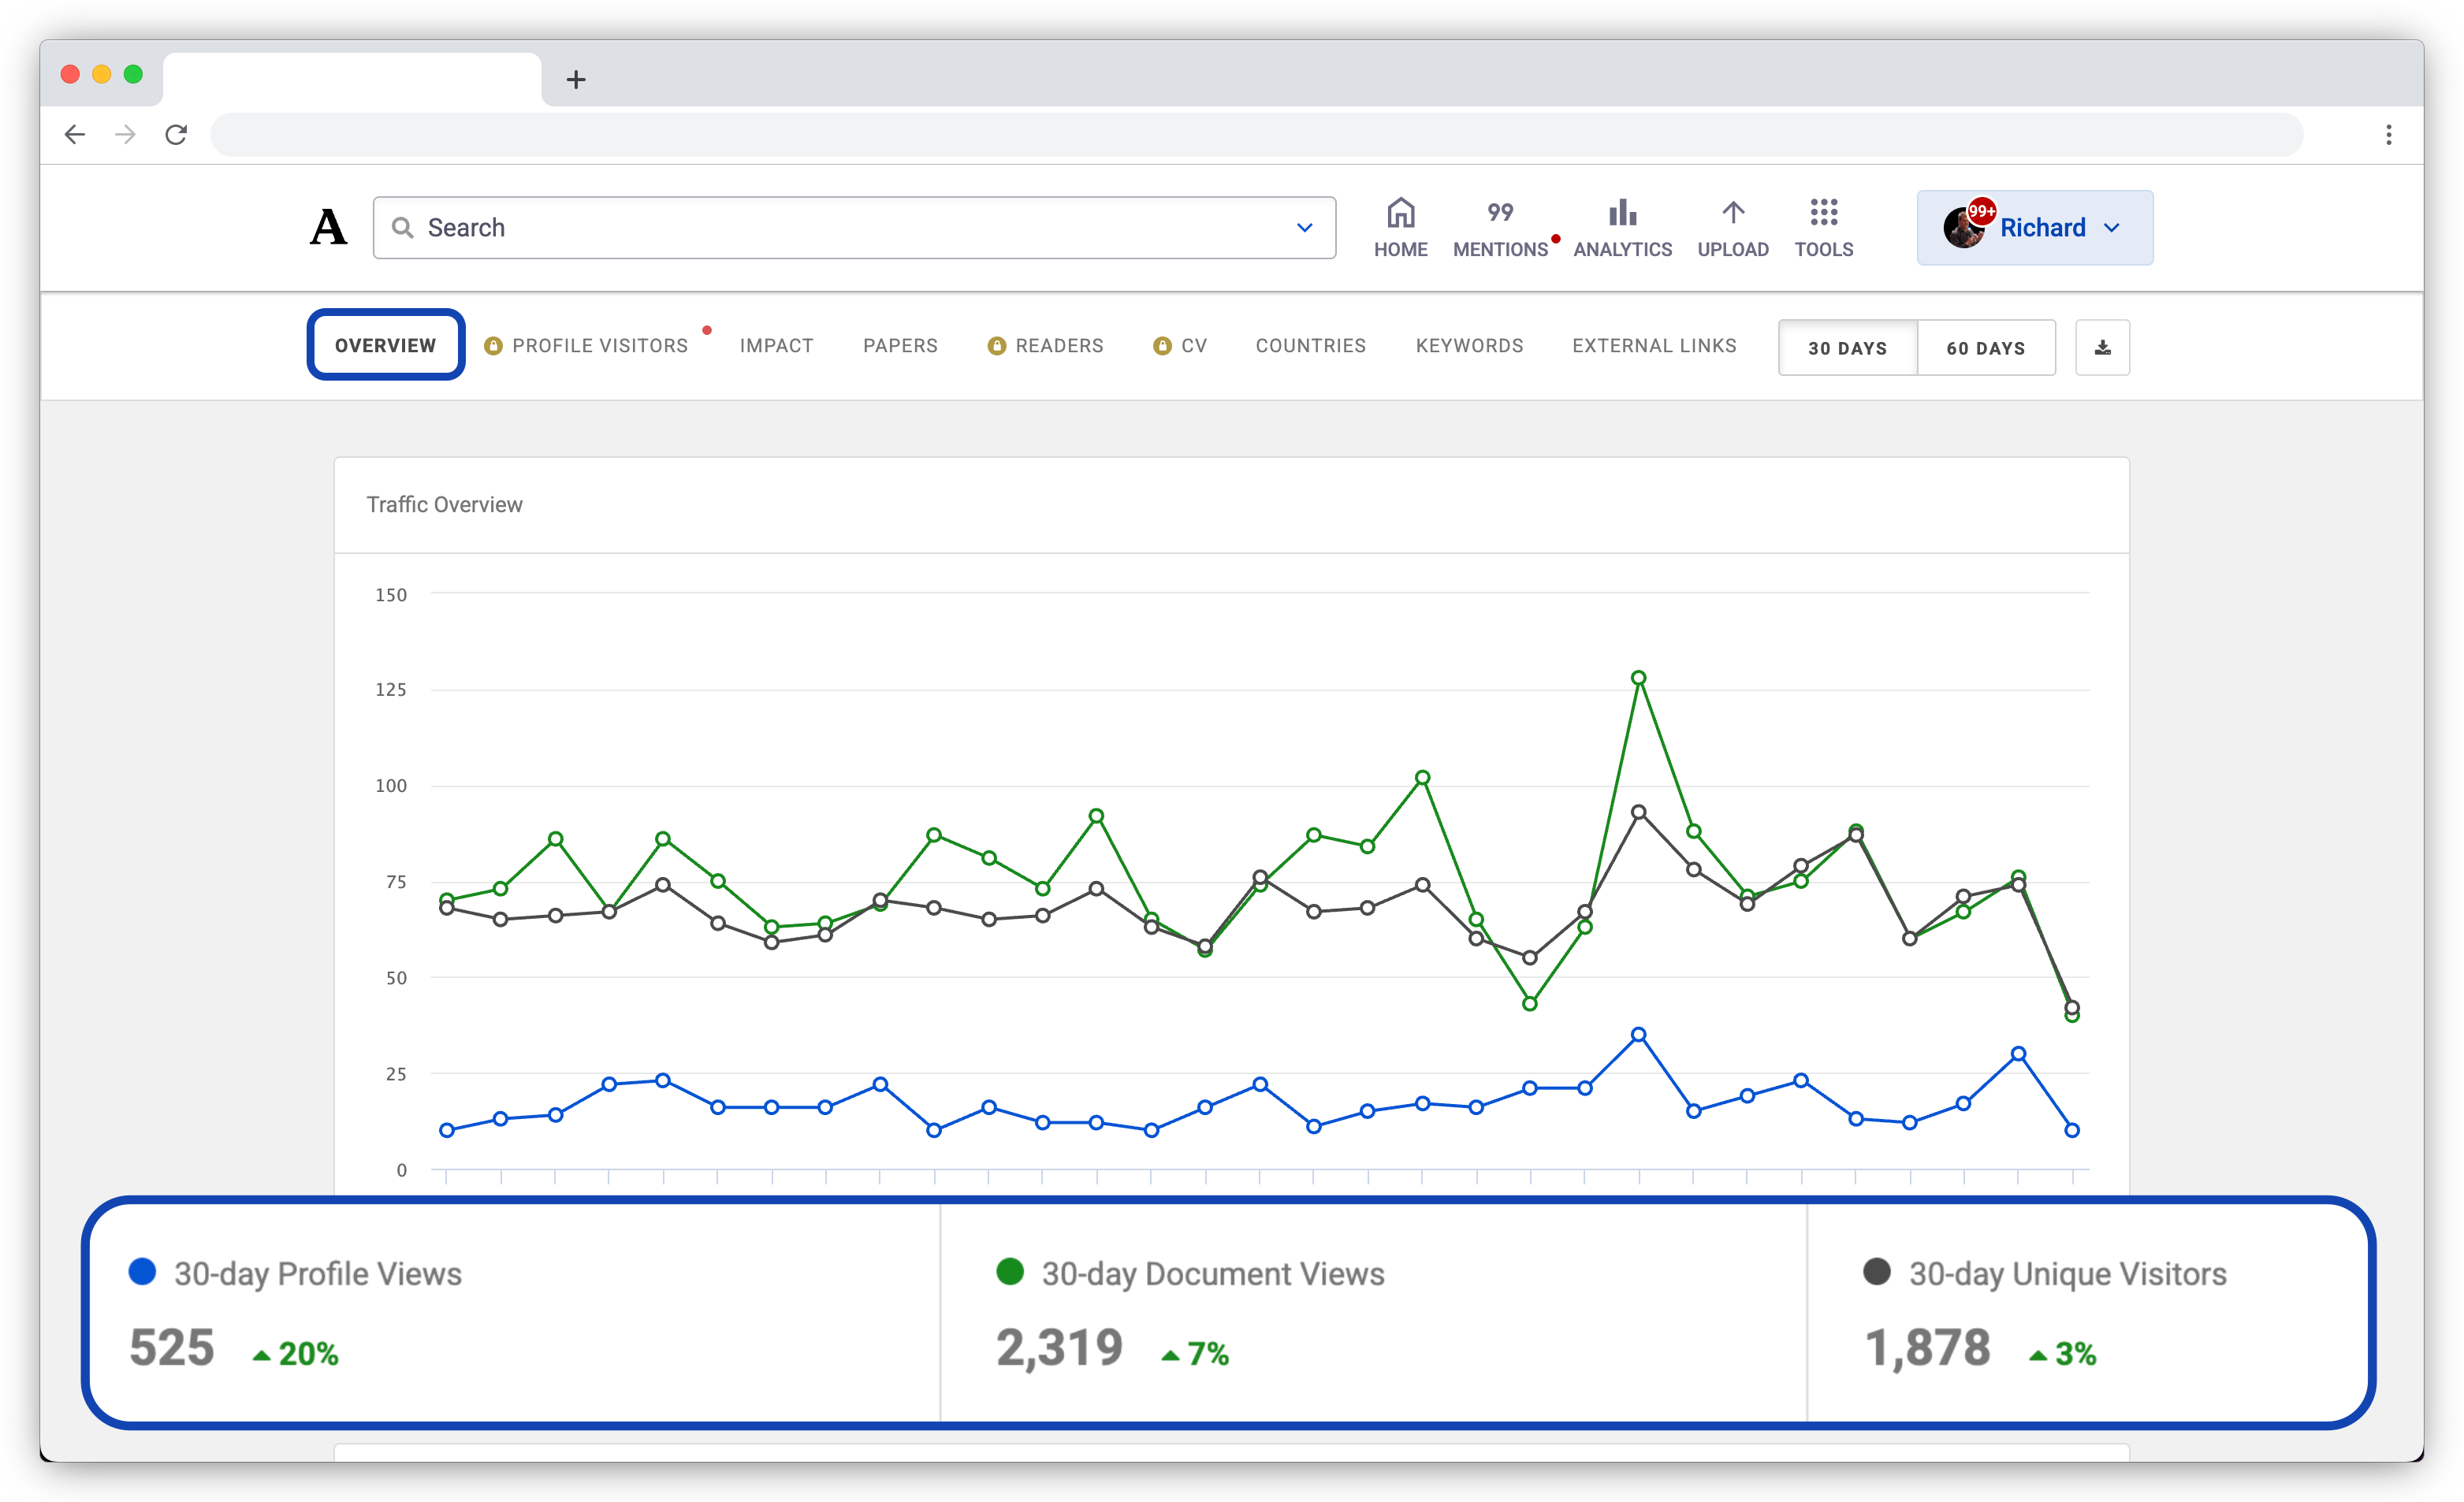Open the CV tab

tap(1194, 345)
